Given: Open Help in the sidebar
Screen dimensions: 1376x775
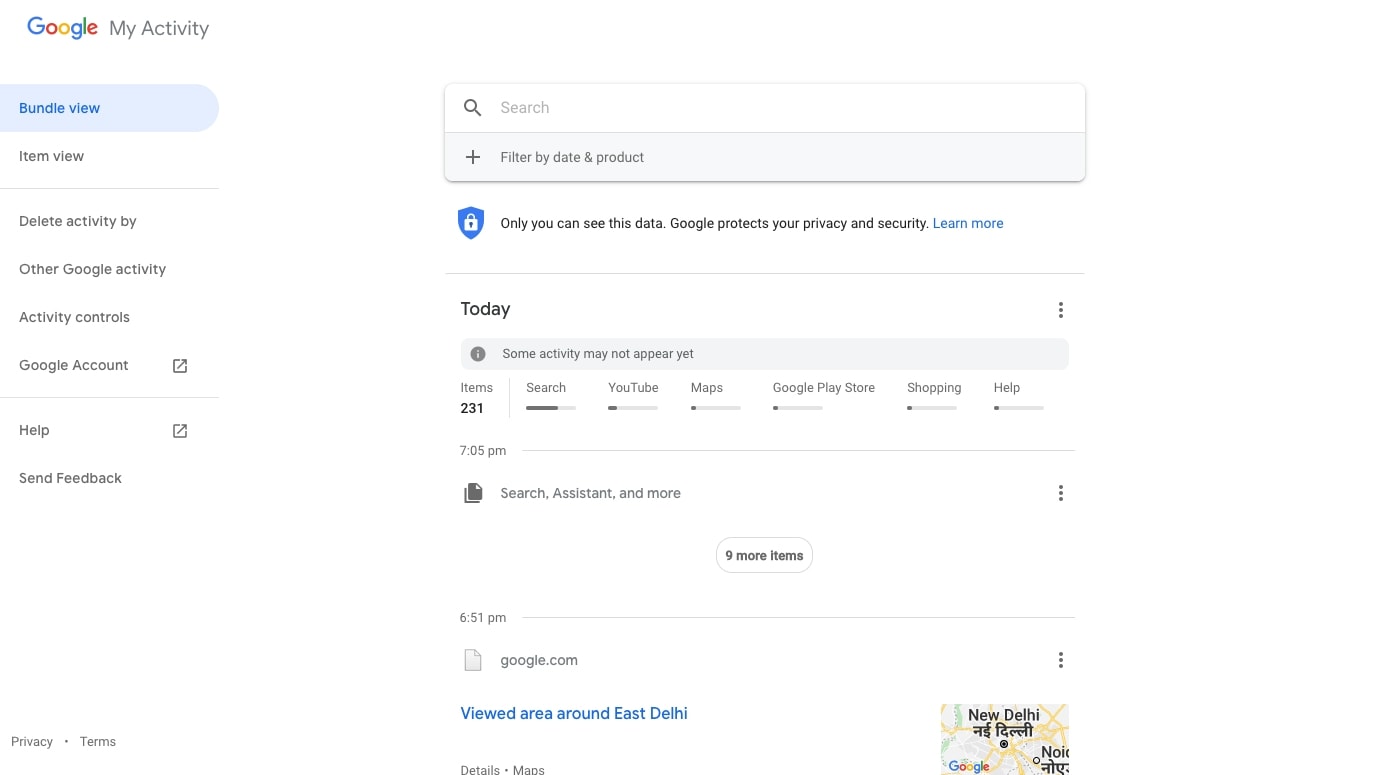Looking at the screenshot, I should [109, 430].
